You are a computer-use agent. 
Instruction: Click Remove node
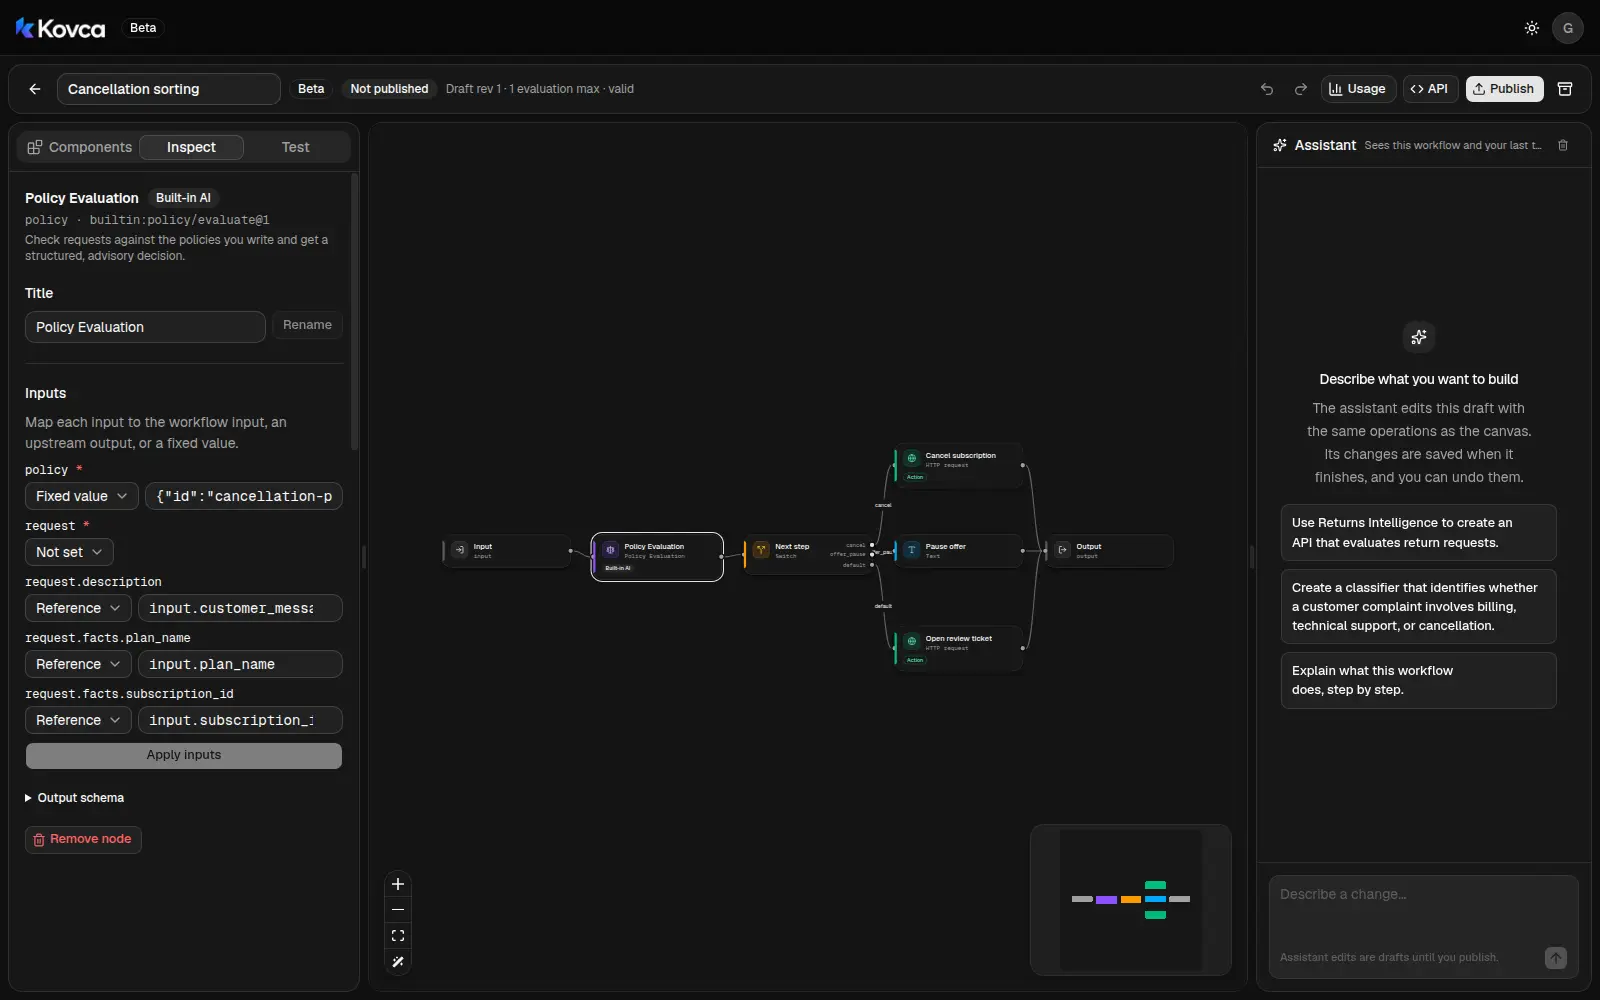pos(83,839)
